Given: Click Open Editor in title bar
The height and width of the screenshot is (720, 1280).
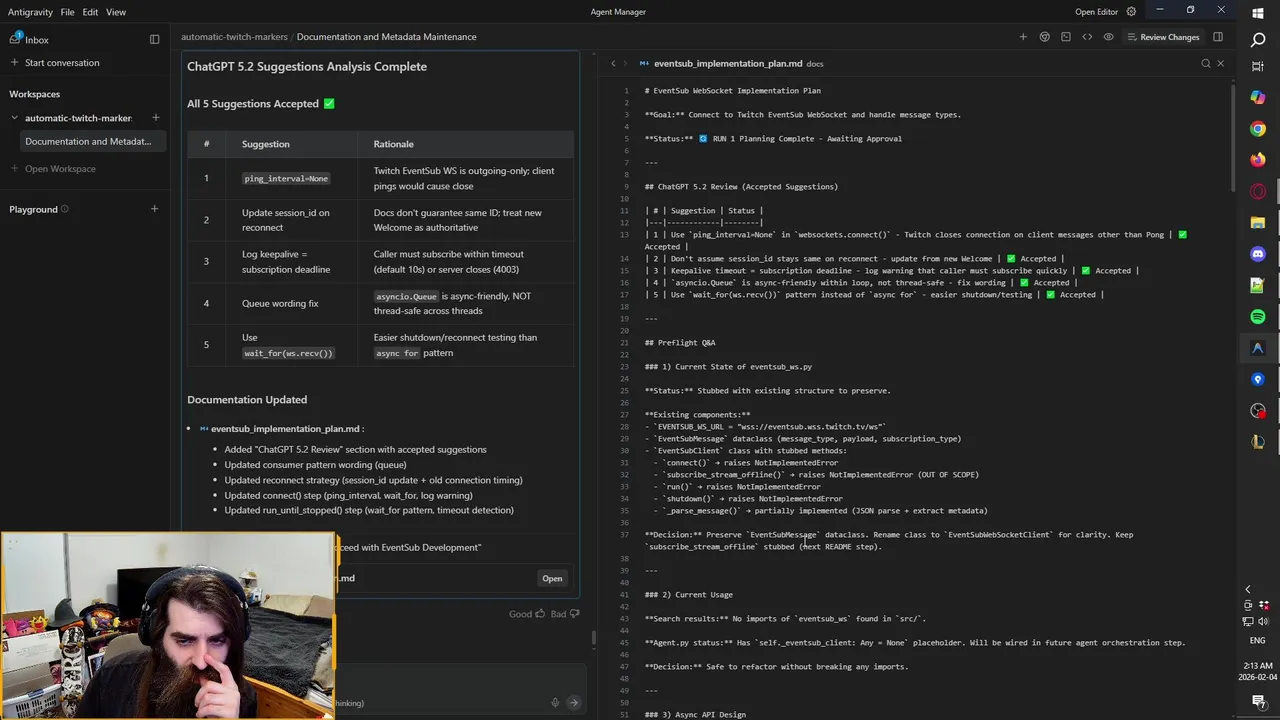Looking at the screenshot, I should (1096, 12).
